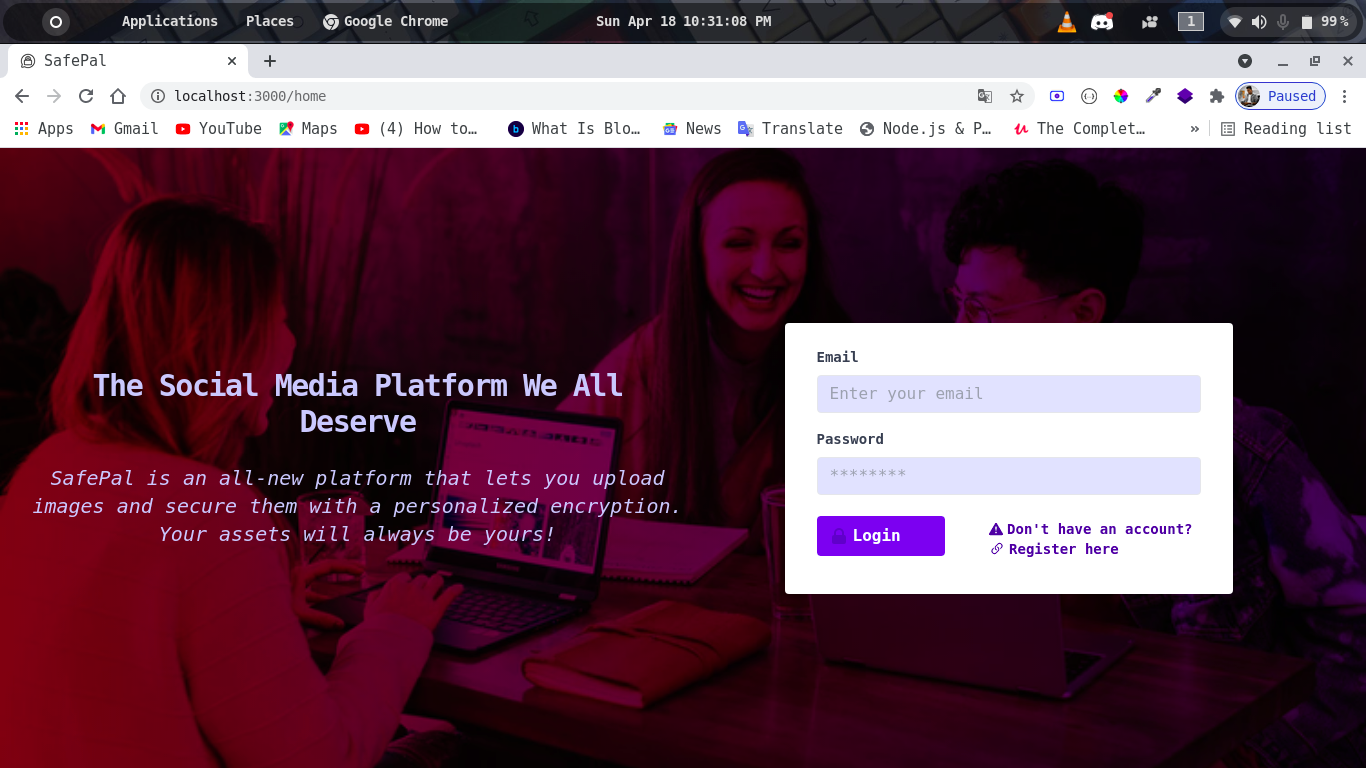
Task: Click the speaker volume tray icon
Action: coord(1259,22)
